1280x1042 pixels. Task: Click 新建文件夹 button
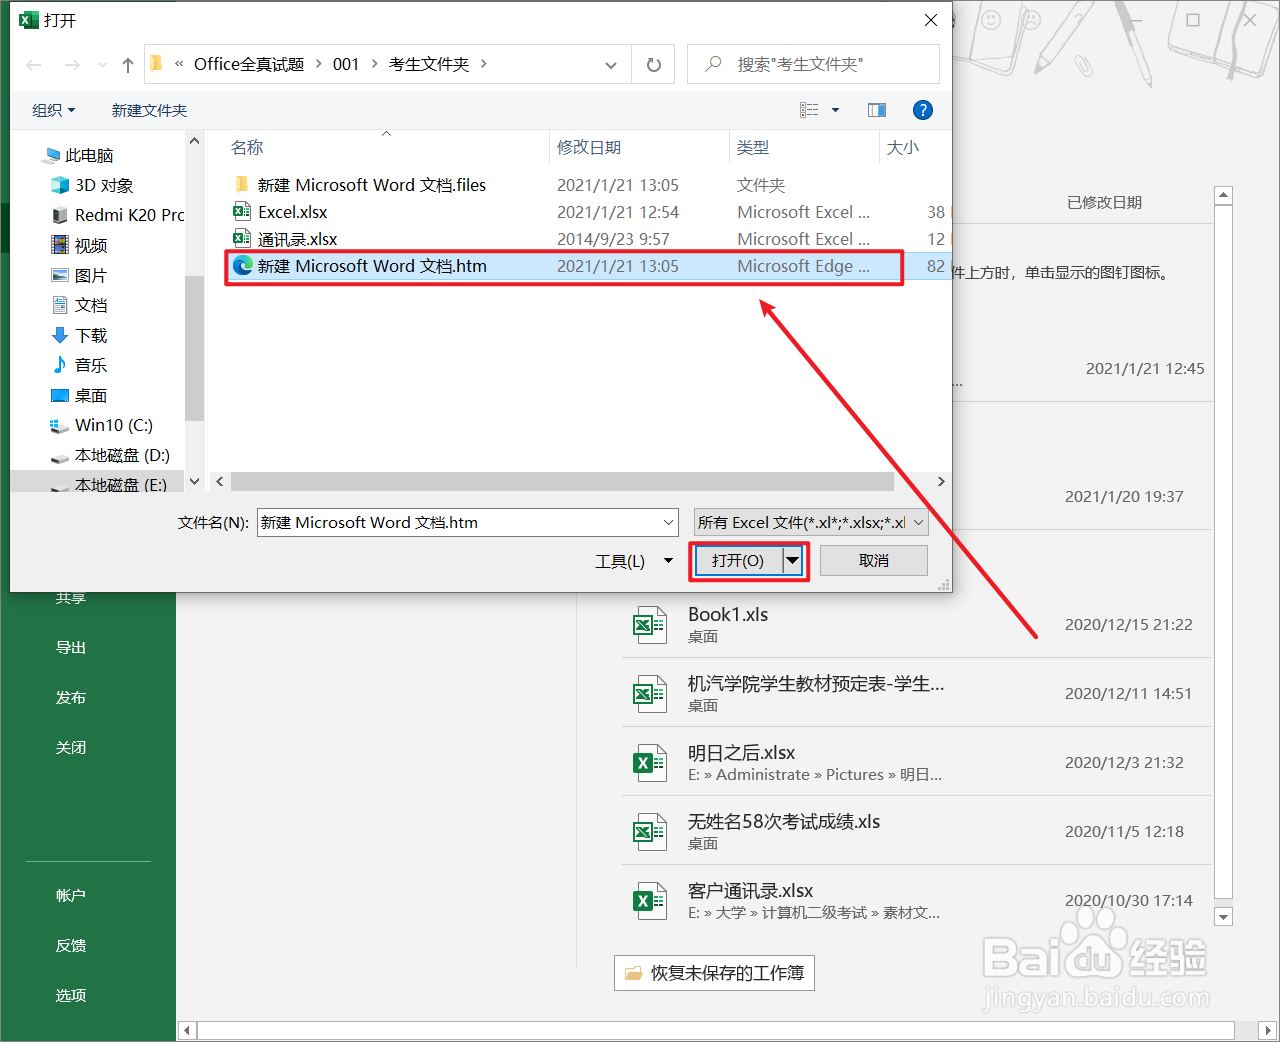click(x=149, y=110)
